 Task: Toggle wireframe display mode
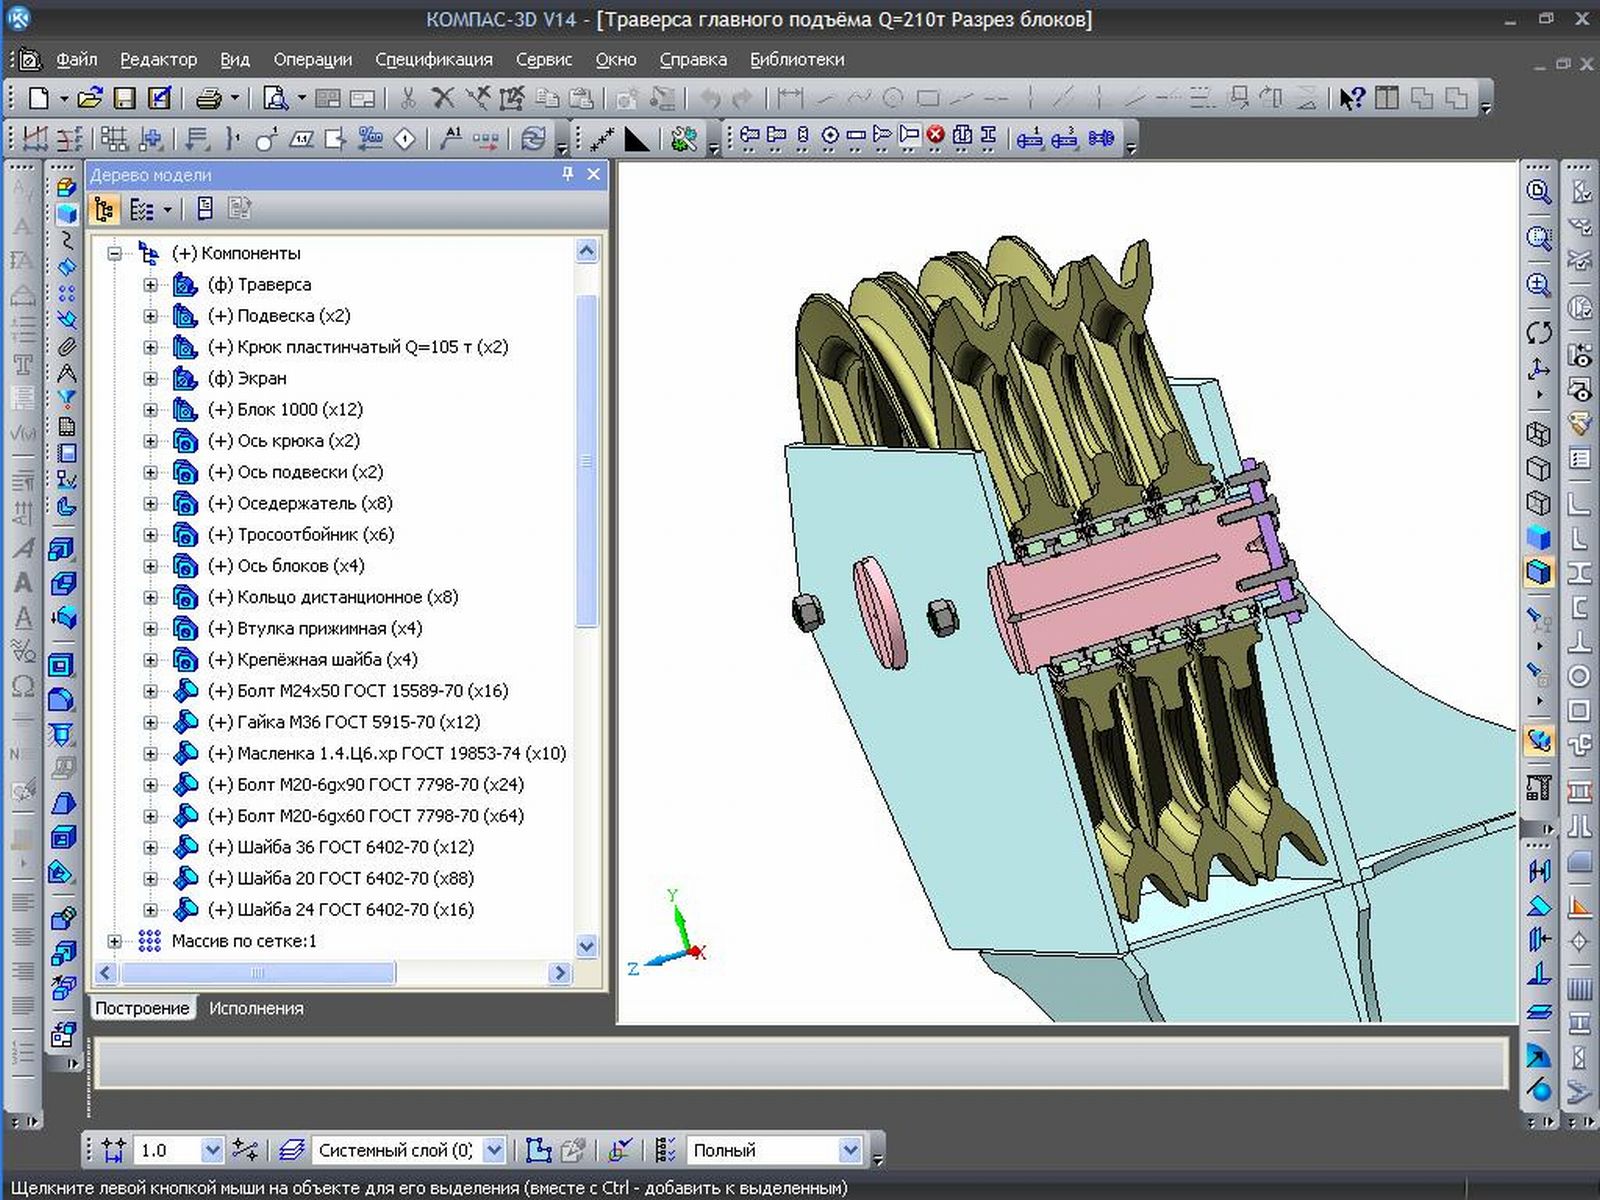coord(1539,434)
